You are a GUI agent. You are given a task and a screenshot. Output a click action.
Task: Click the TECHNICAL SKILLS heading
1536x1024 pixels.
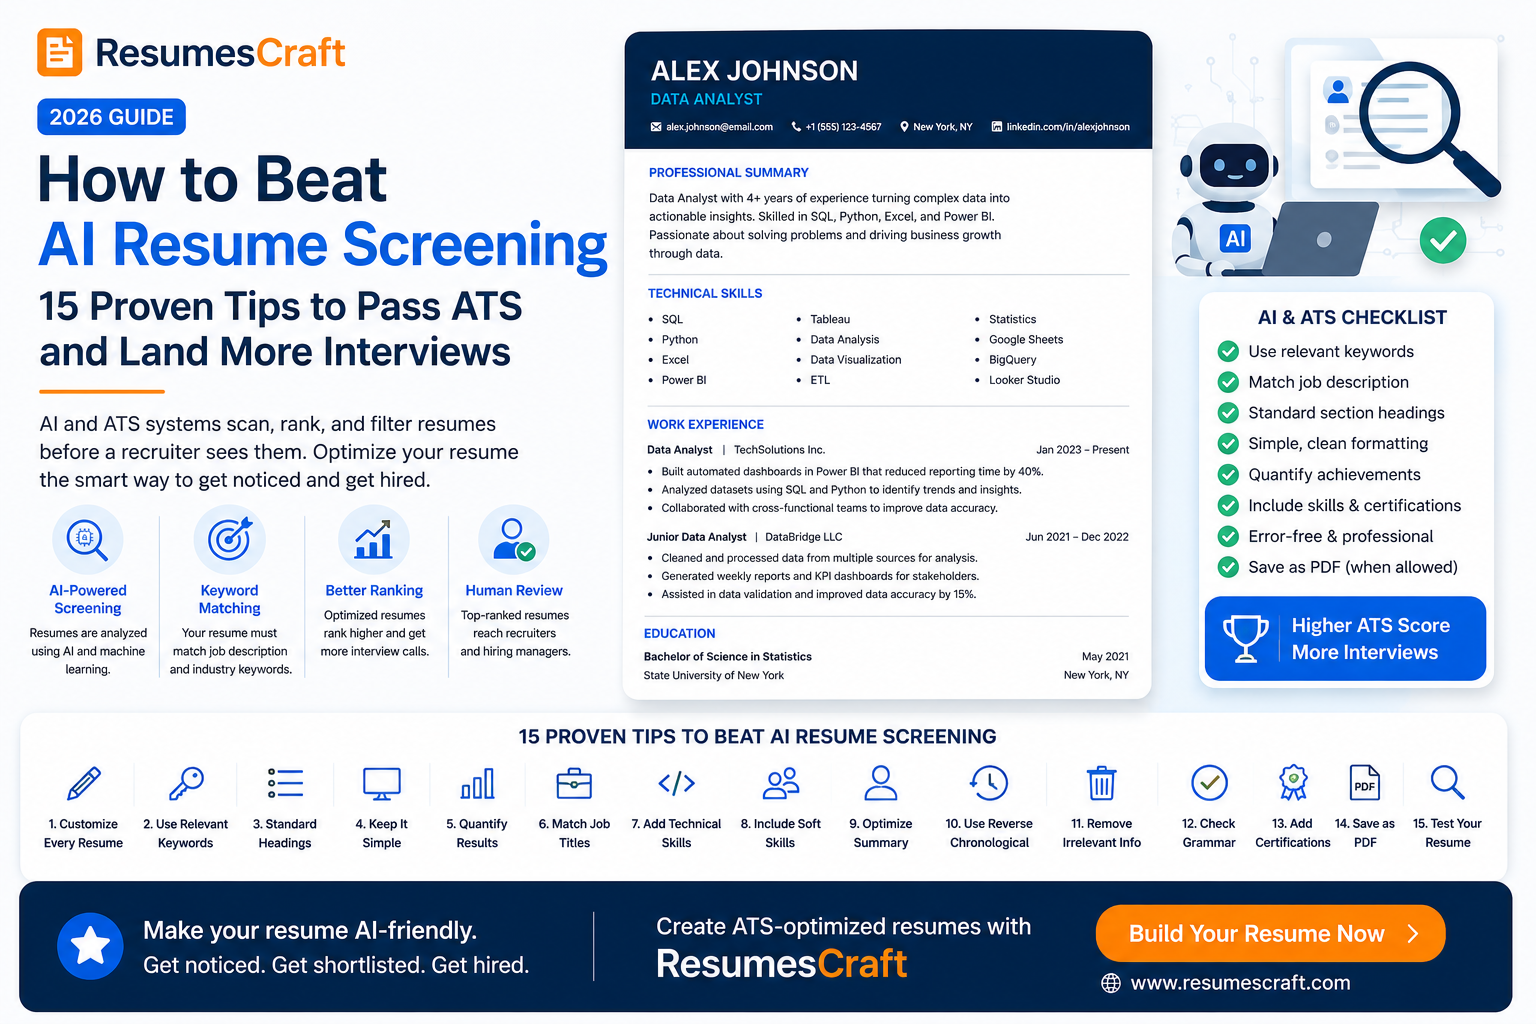pyautogui.click(x=705, y=293)
